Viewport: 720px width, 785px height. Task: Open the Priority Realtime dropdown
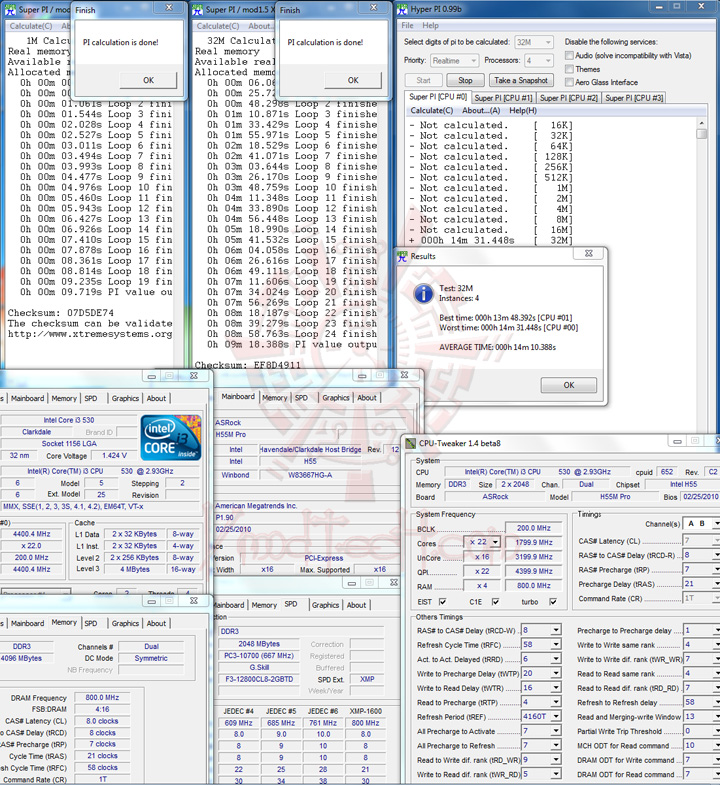[454, 61]
